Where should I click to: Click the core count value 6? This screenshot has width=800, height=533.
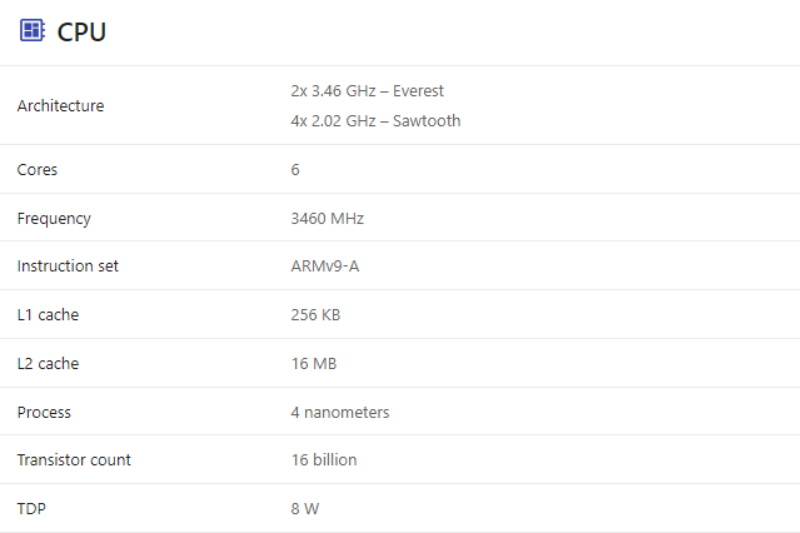295,170
